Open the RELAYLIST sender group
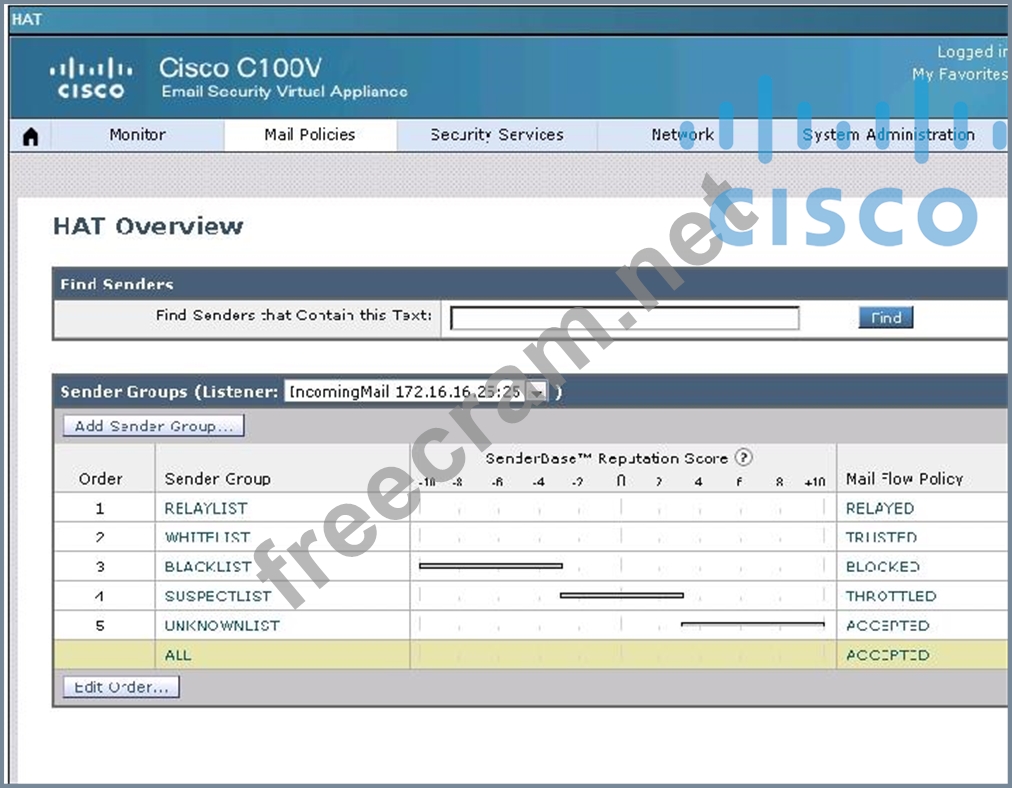The height and width of the screenshot is (788, 1012). pos(206,508)
